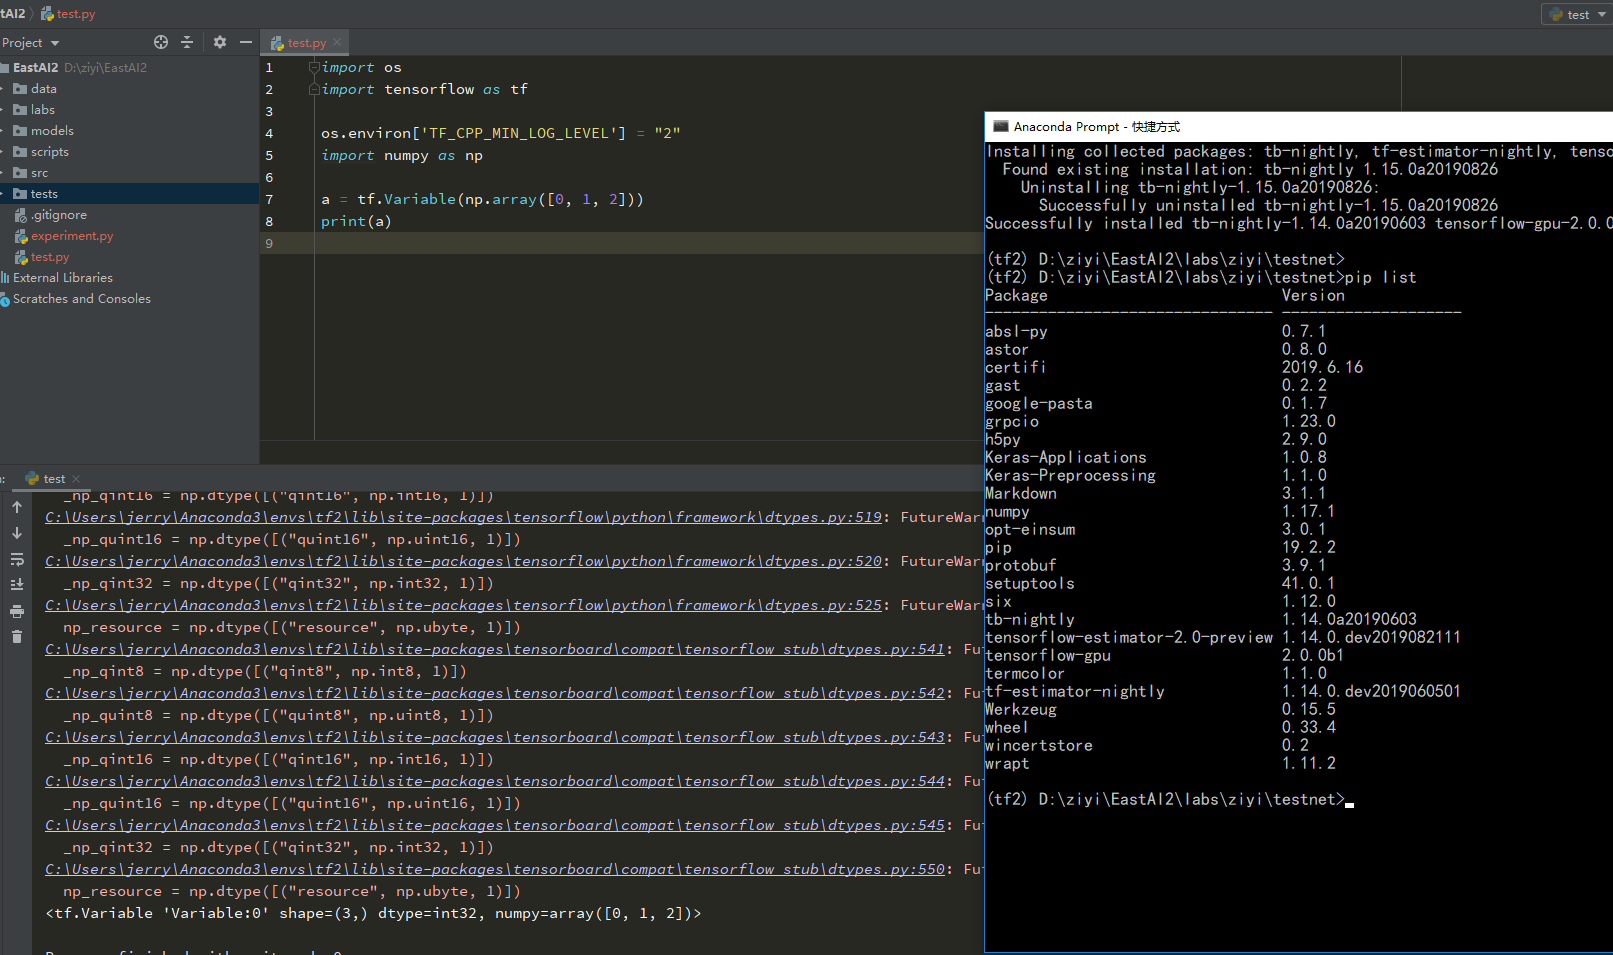Click the Version column header in prompt
Image resolution: width=1613 pixels, height=955 pixels.
coord(1313,295)
